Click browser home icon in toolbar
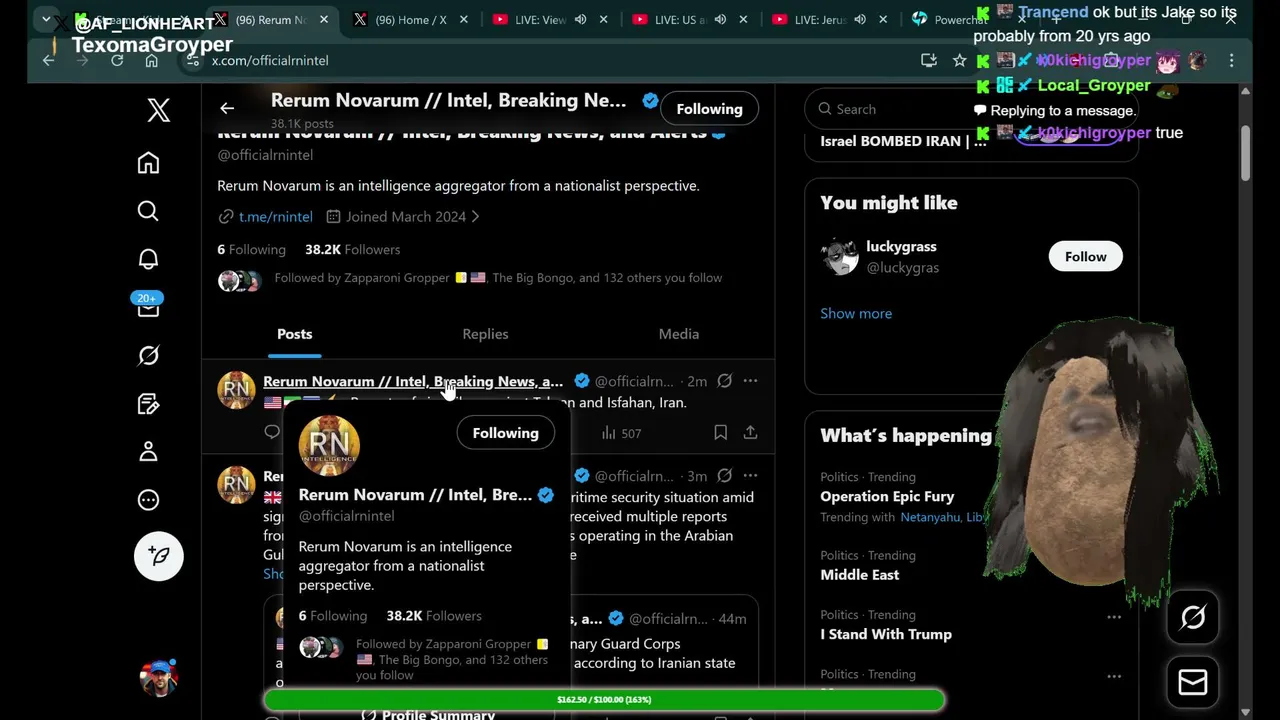 click(x=151, y=60)
